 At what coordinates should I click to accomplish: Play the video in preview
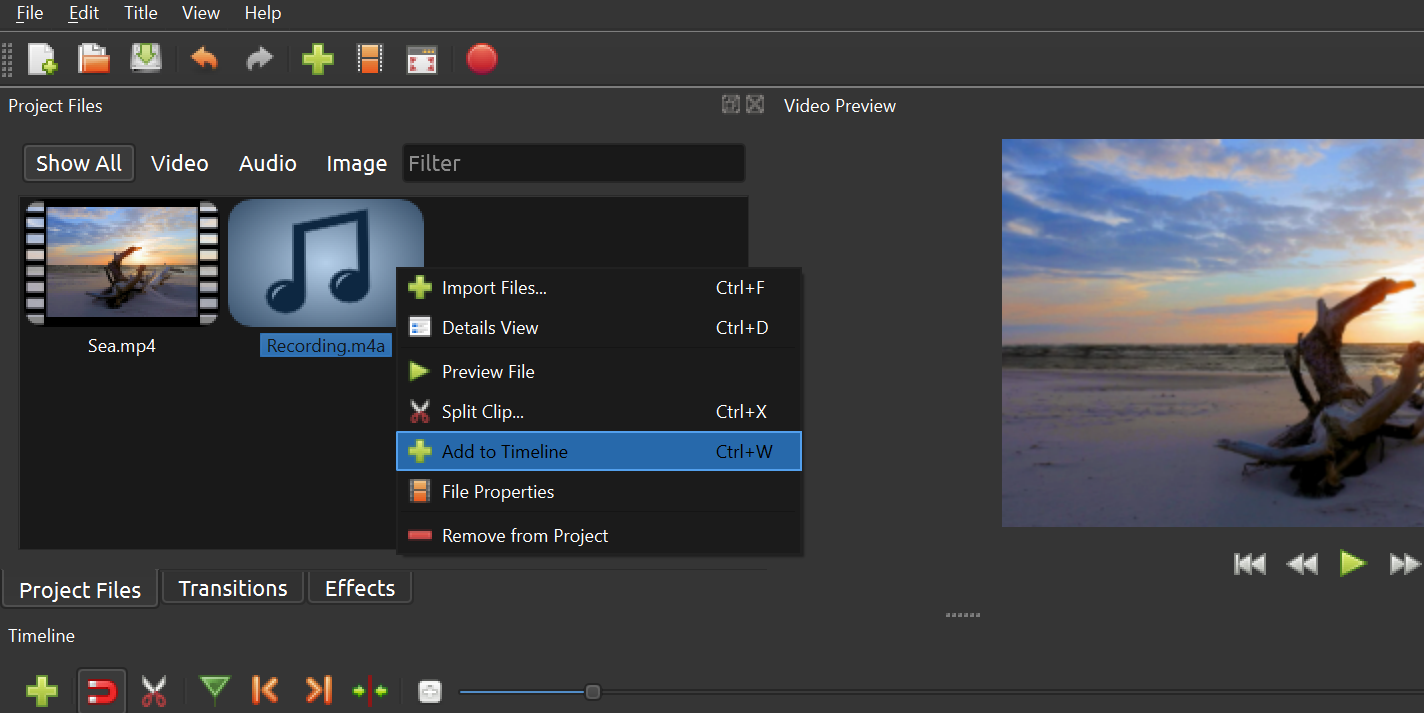(x=1352, y=564)
